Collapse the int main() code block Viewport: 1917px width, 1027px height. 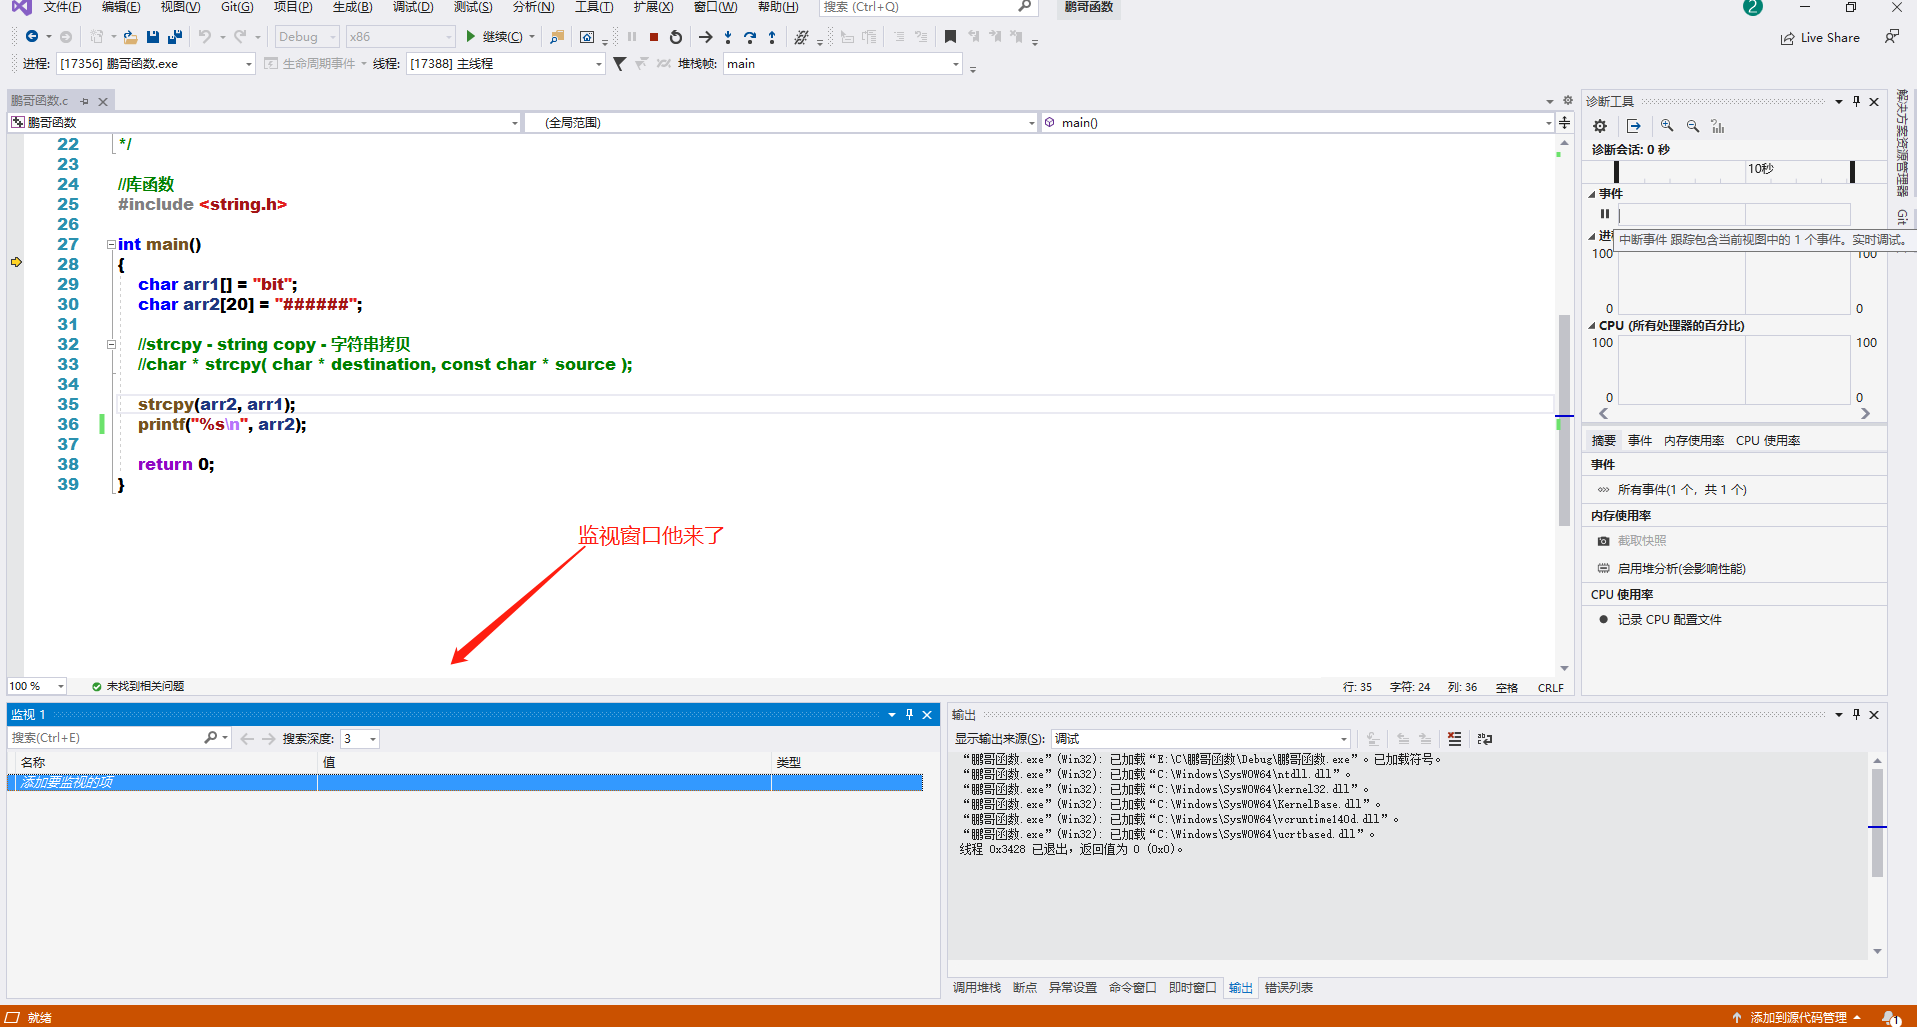[111, 244]
